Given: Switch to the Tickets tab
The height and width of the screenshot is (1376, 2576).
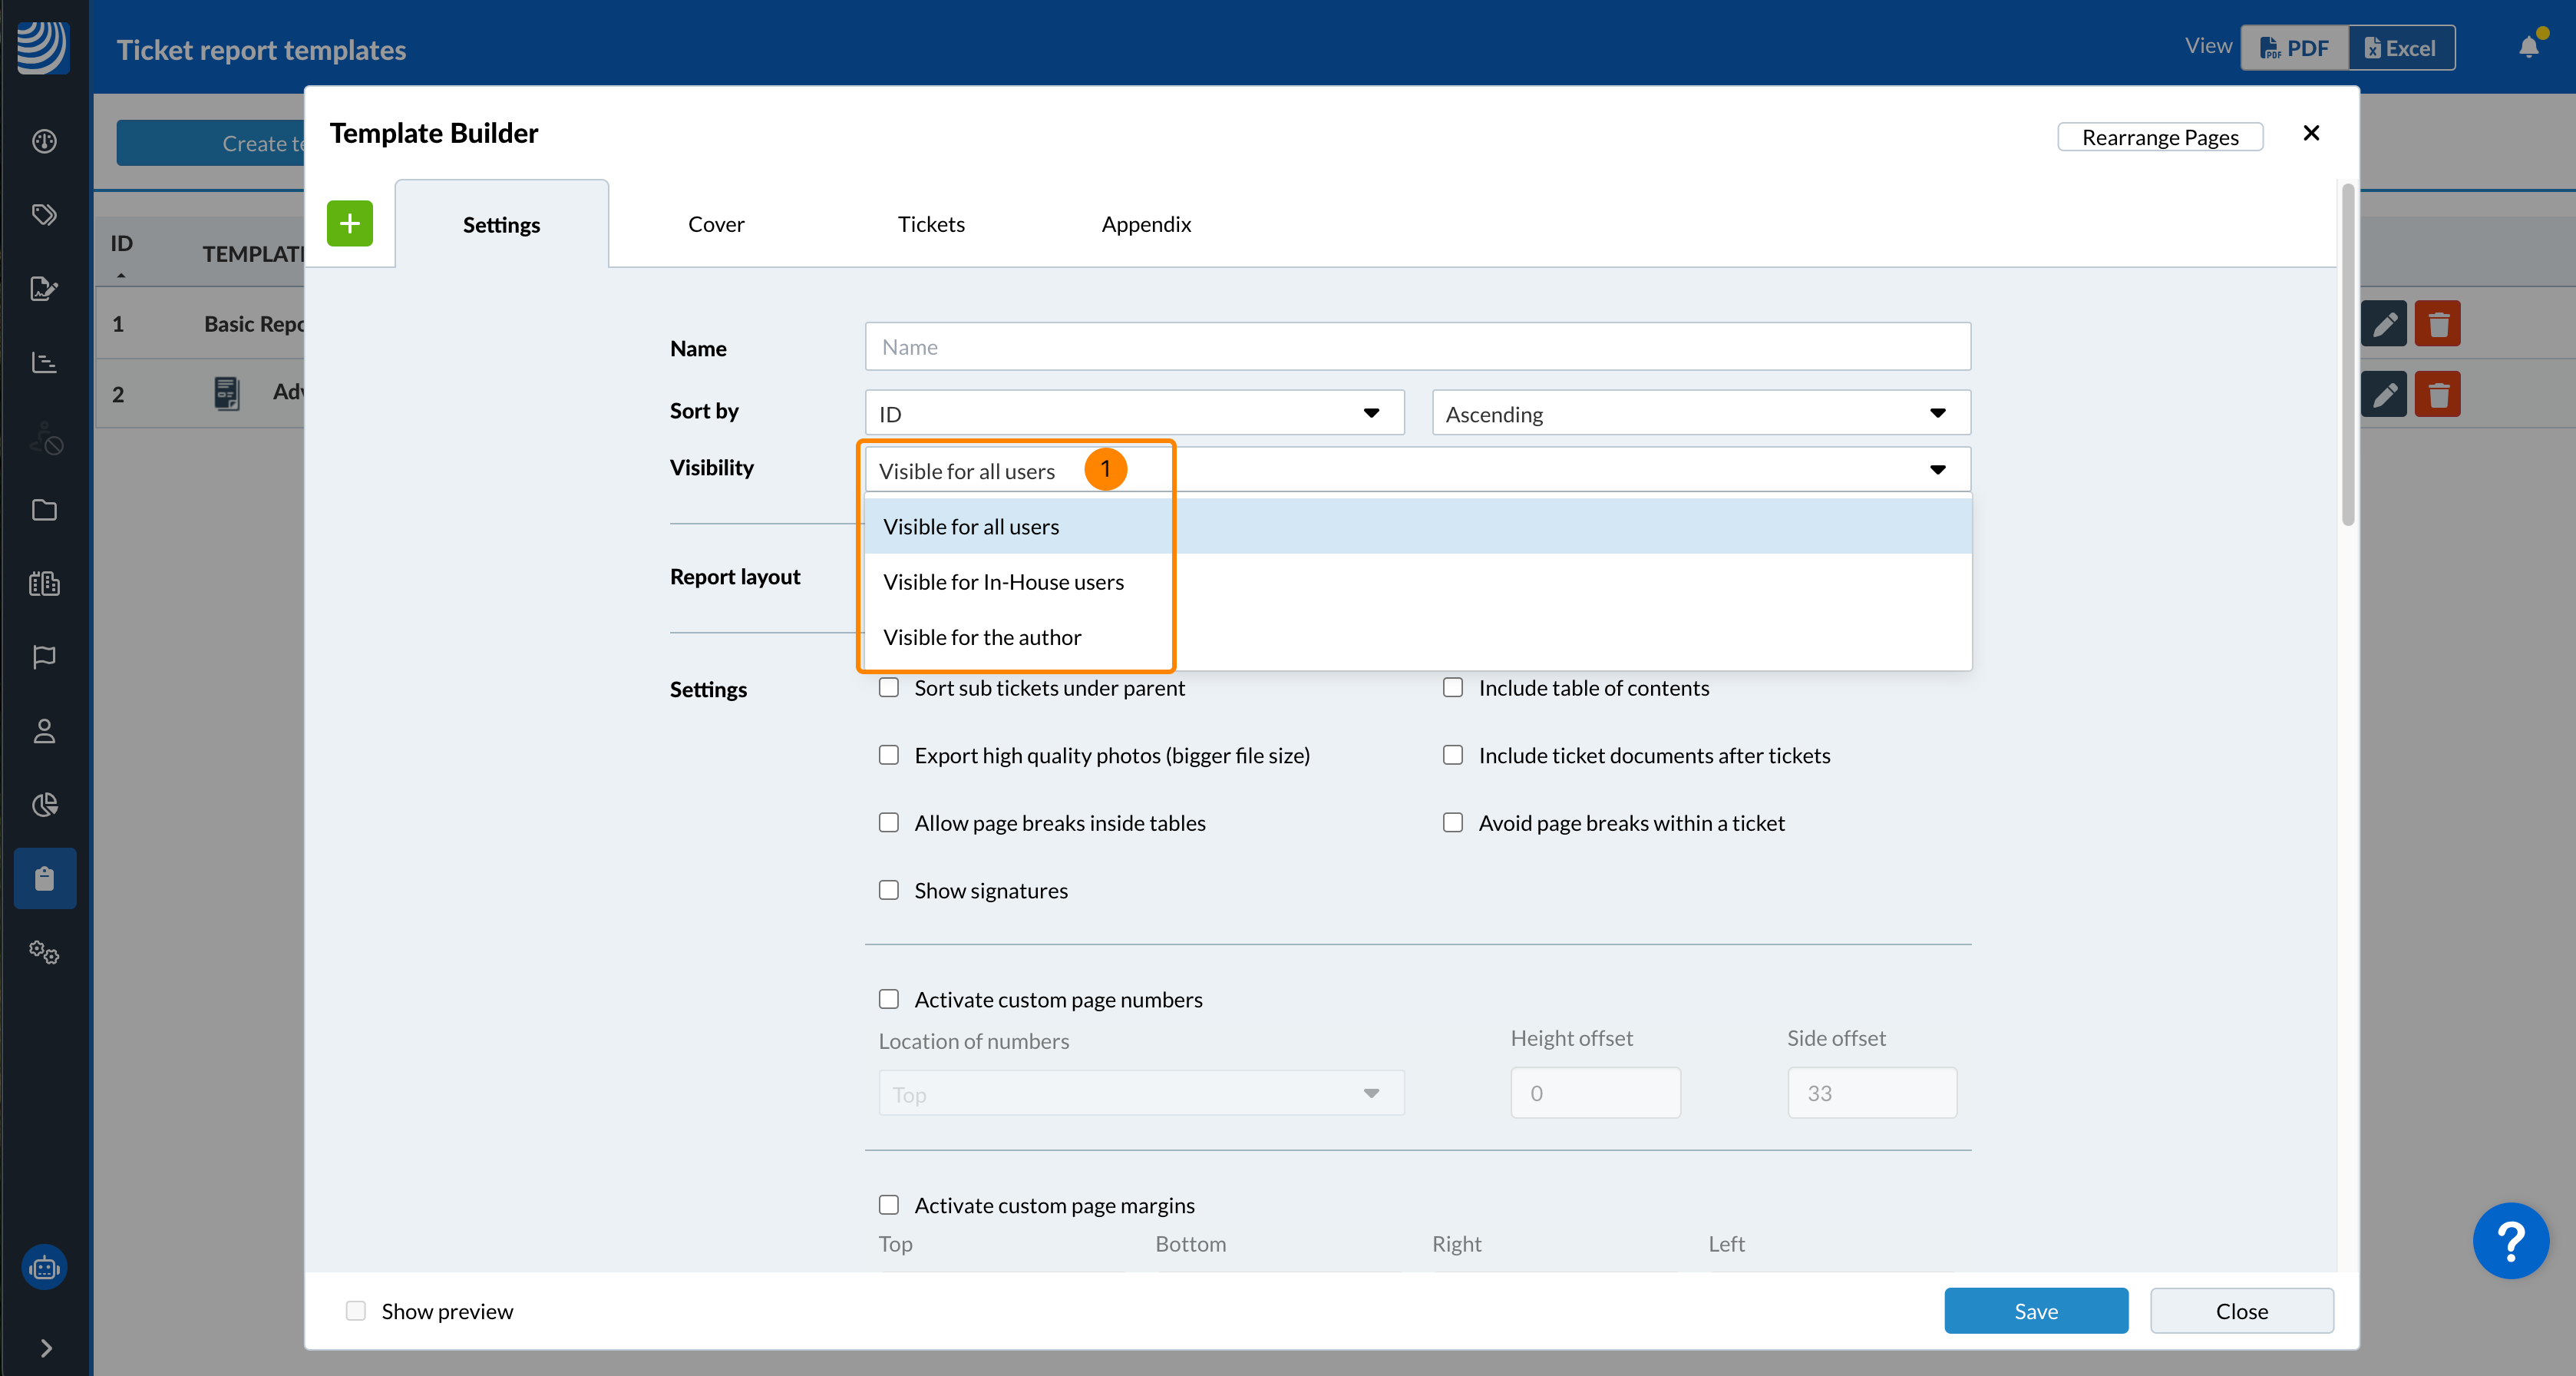Looking at the screenshot, I should click(931, 224).
